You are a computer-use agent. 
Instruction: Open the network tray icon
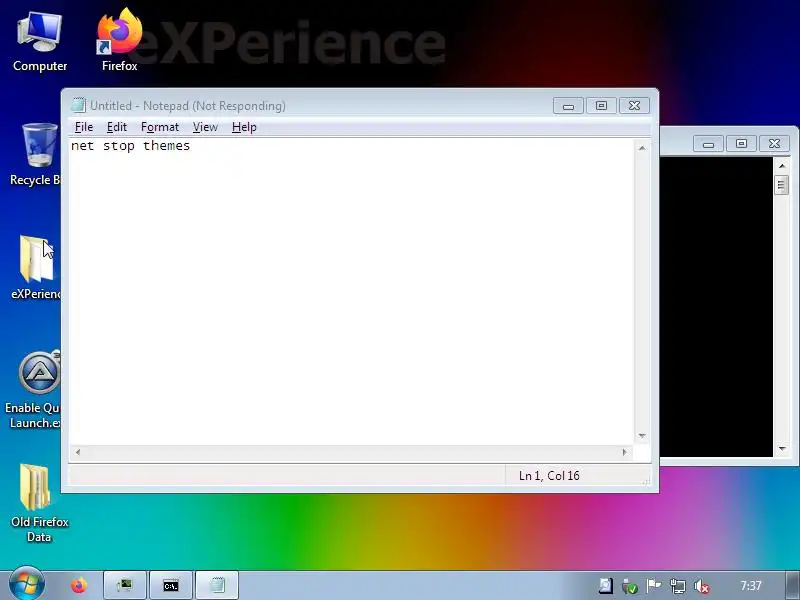[678, 586]
